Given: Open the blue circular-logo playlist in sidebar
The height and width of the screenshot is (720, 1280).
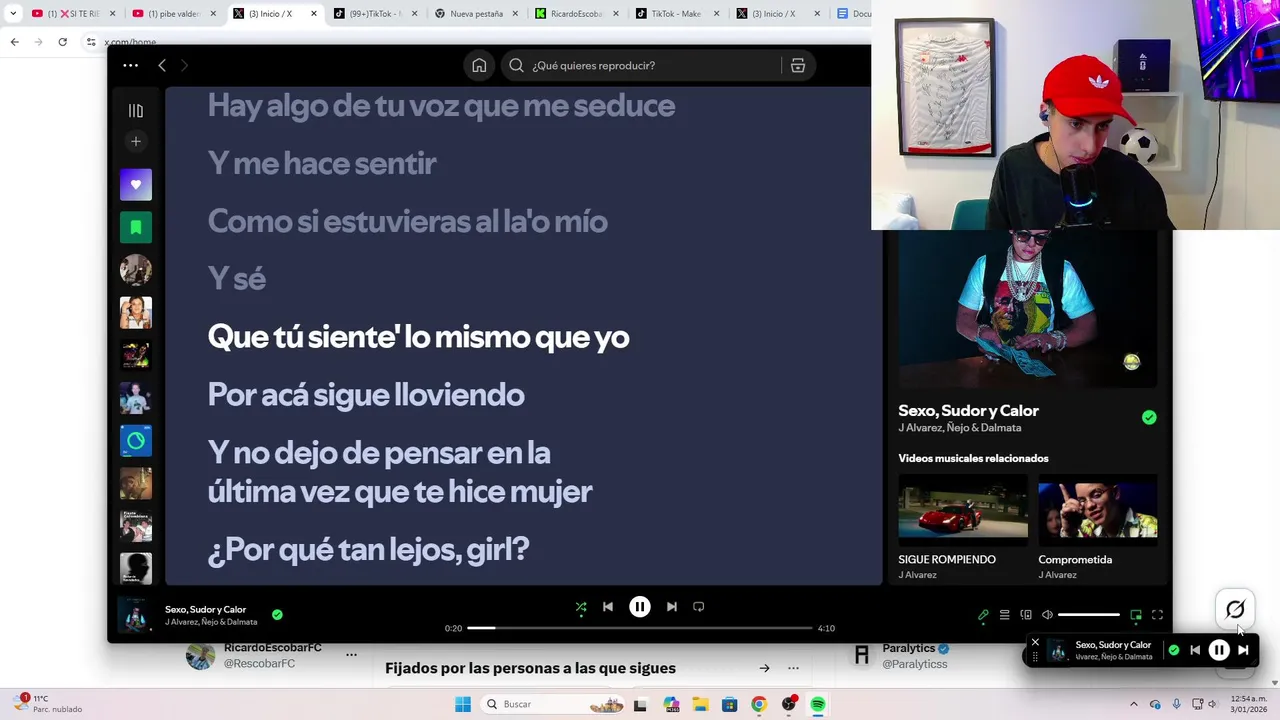Looking at the screenshot, I should (136, 441).
